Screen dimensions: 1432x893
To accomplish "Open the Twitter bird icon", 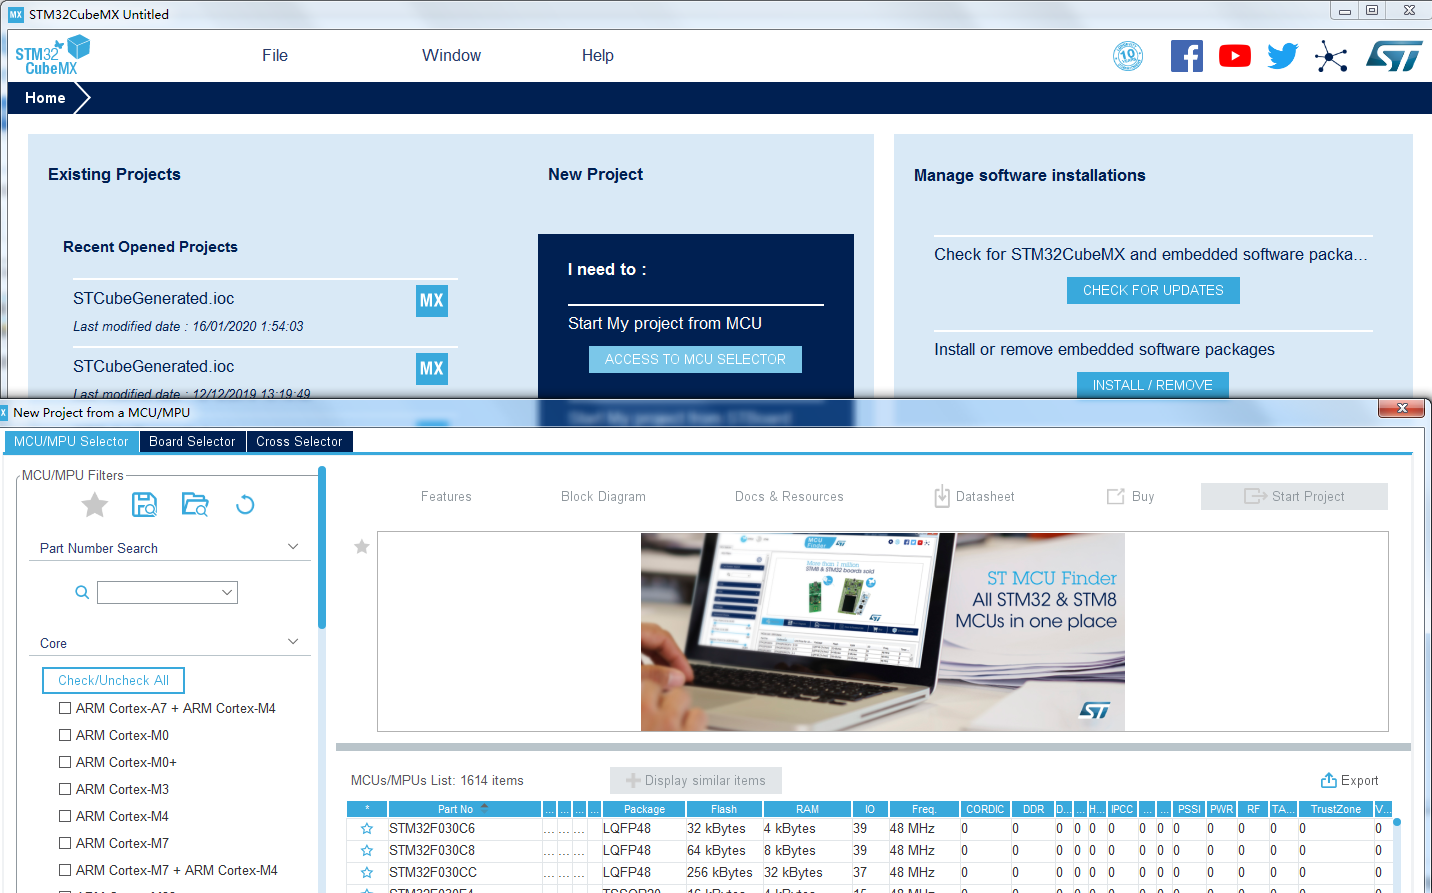I will 1283,56.
